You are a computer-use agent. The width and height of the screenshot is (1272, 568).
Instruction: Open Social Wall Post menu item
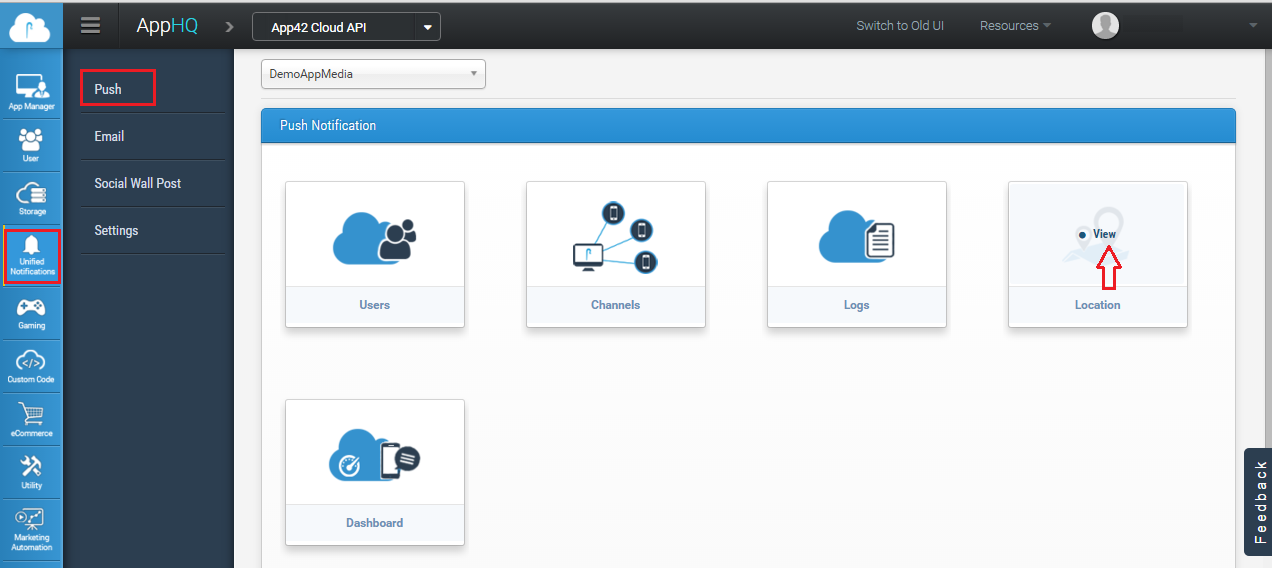[x=138, y=183]
